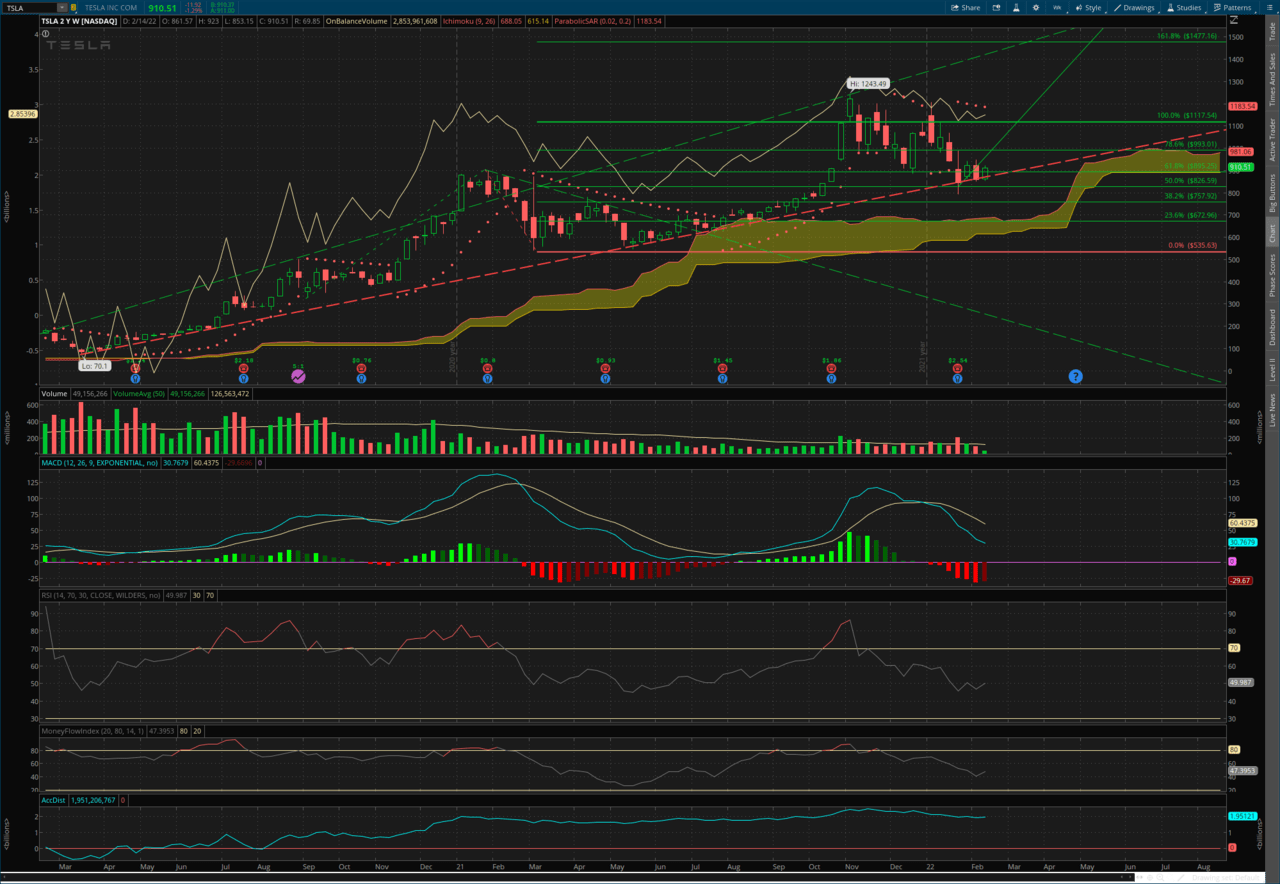
Task: Open the Patterns dropdown menu
Action: tap(1235, 8)
